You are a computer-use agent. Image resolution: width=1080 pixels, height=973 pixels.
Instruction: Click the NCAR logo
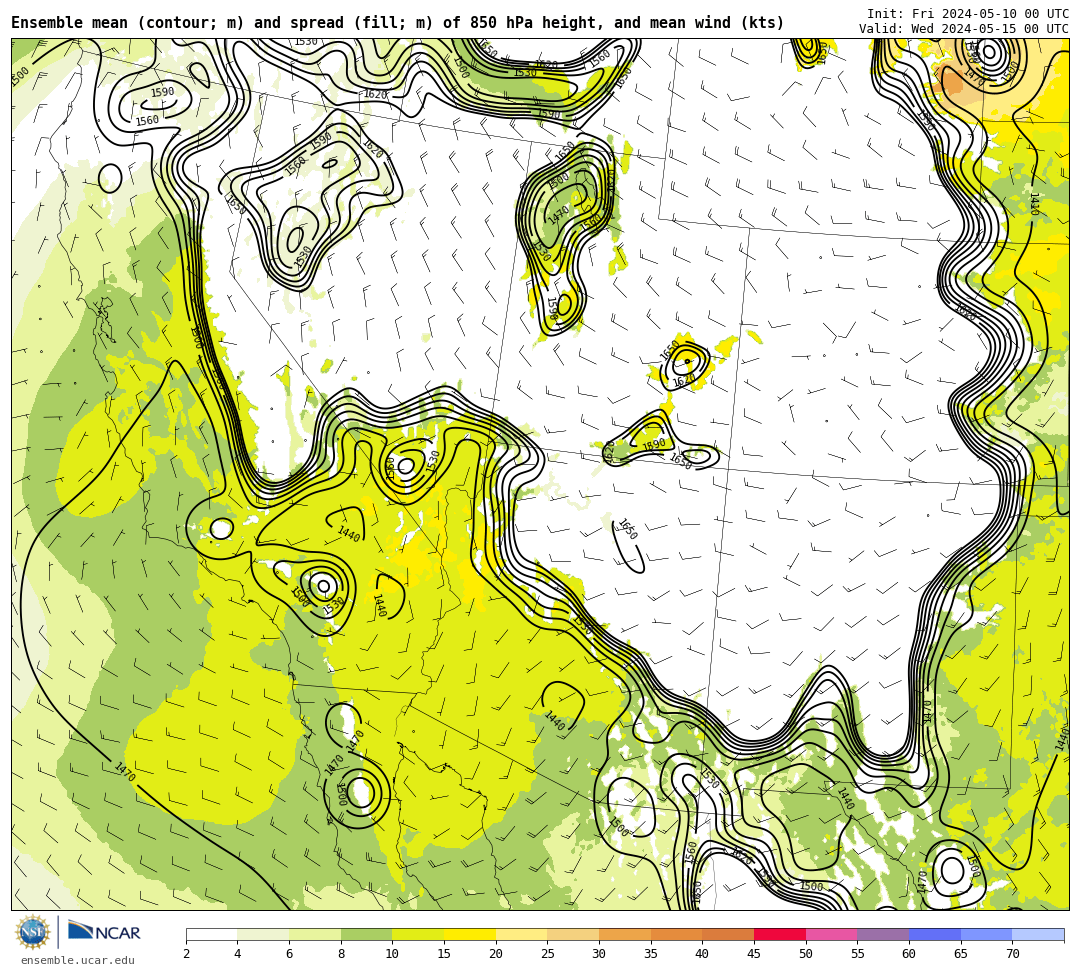(104, 932)
